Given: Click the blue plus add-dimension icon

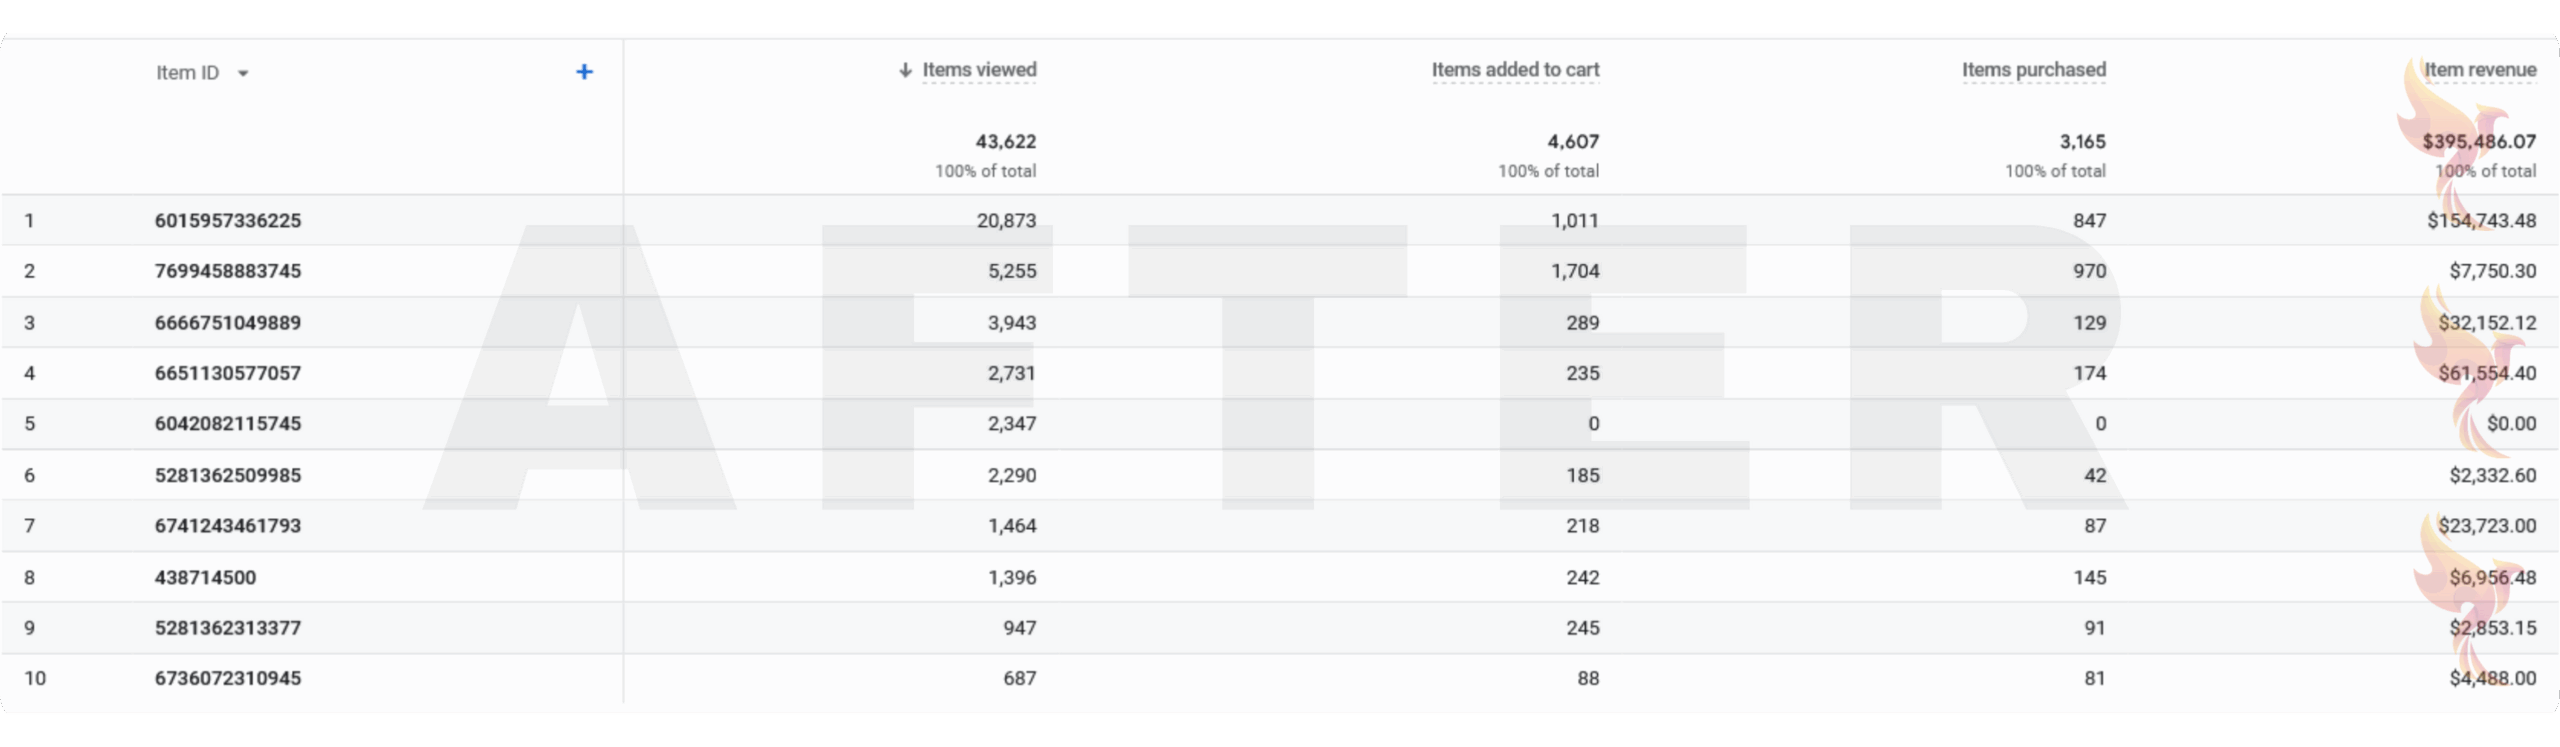Looking at the screenshot, I should pos(584,72).
